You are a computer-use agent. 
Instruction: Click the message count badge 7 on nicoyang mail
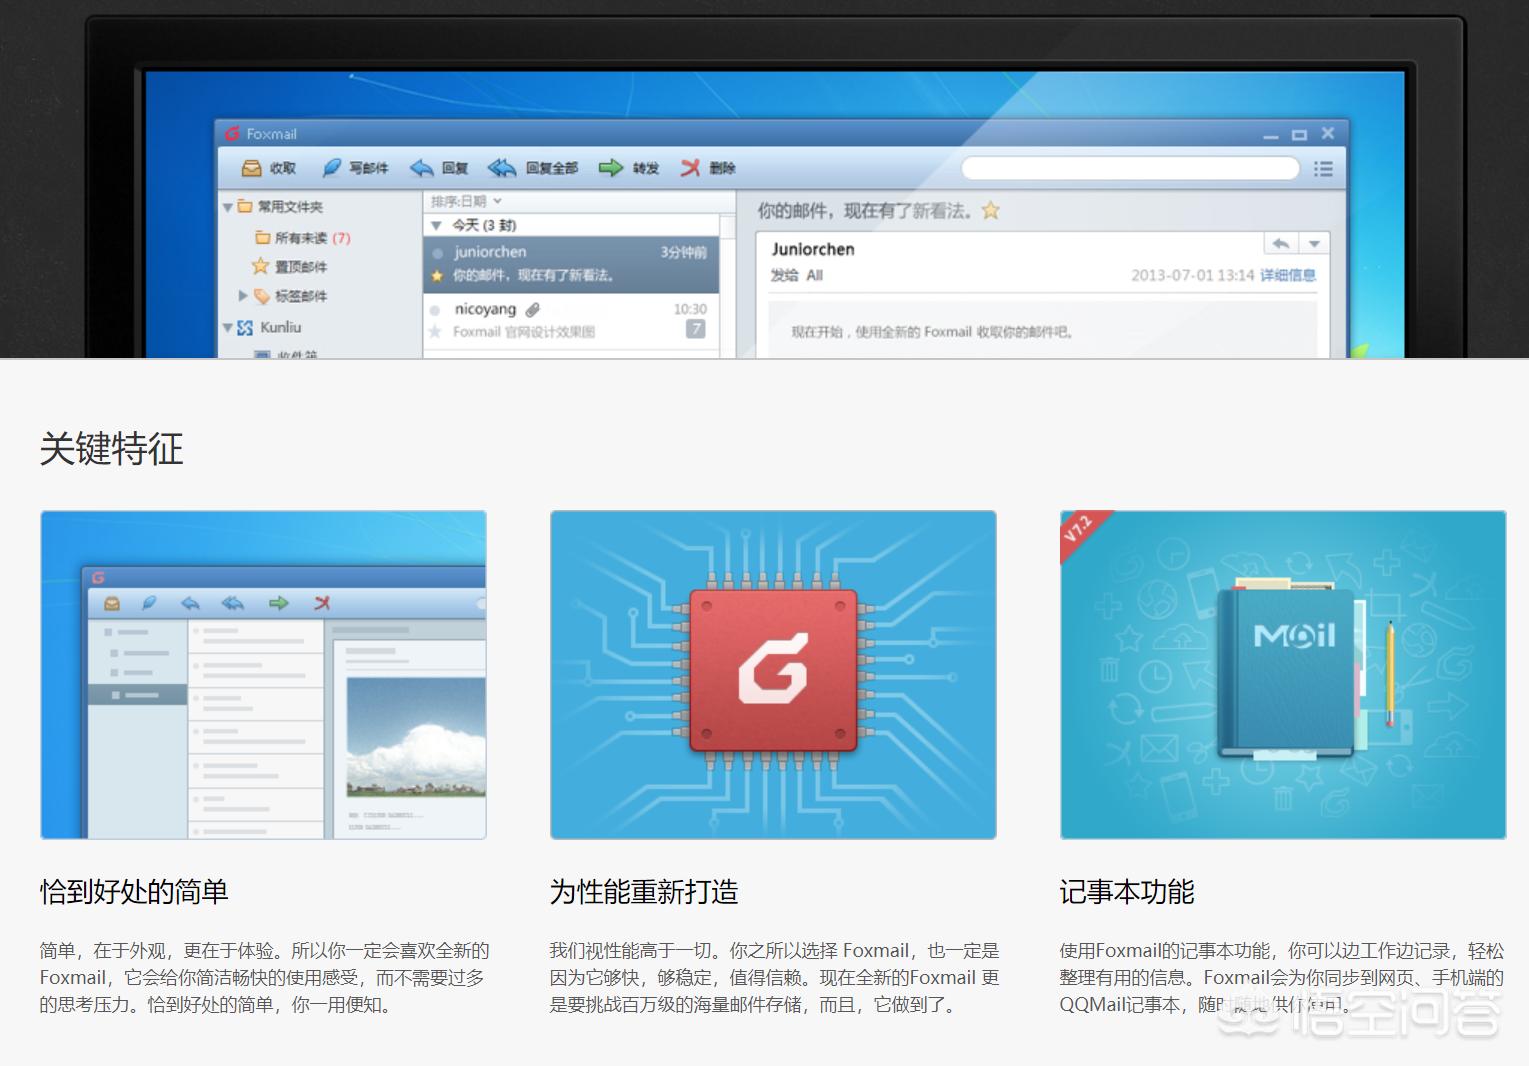point(696,329)
